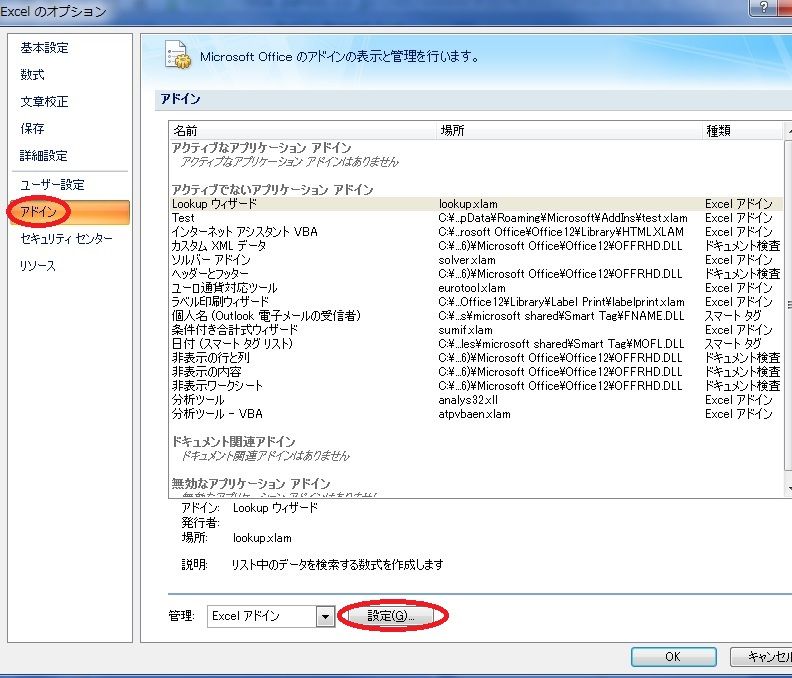Click the sumif.xlam location cell

pyautogui.click(x=465, y=330)
